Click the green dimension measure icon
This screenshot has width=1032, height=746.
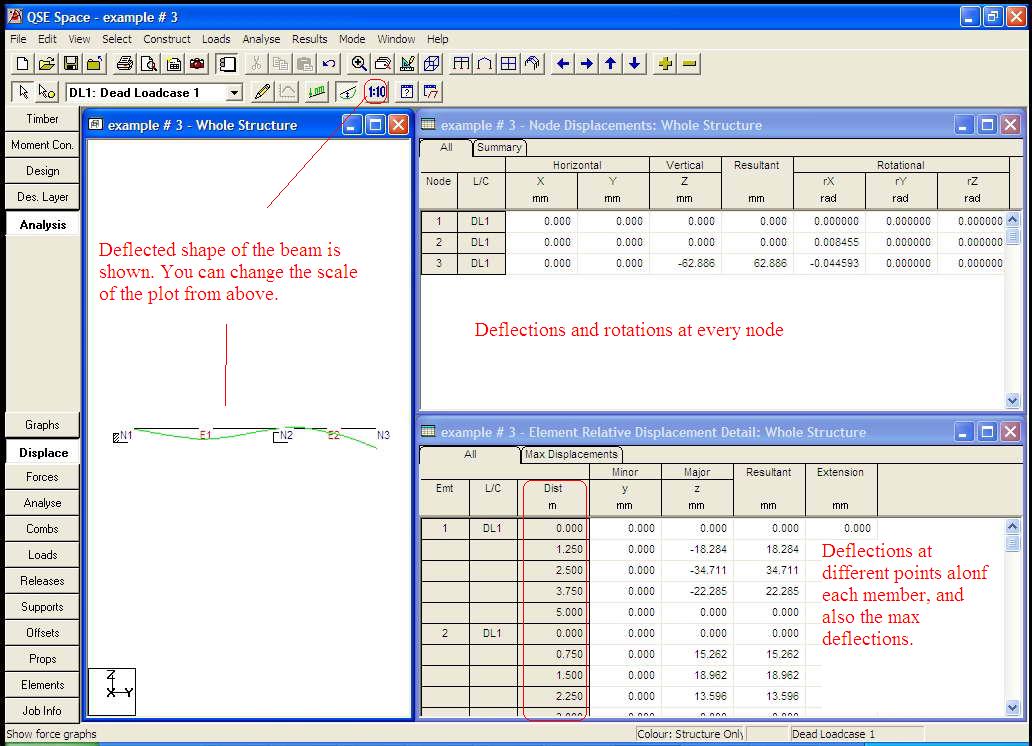point(317,92)
